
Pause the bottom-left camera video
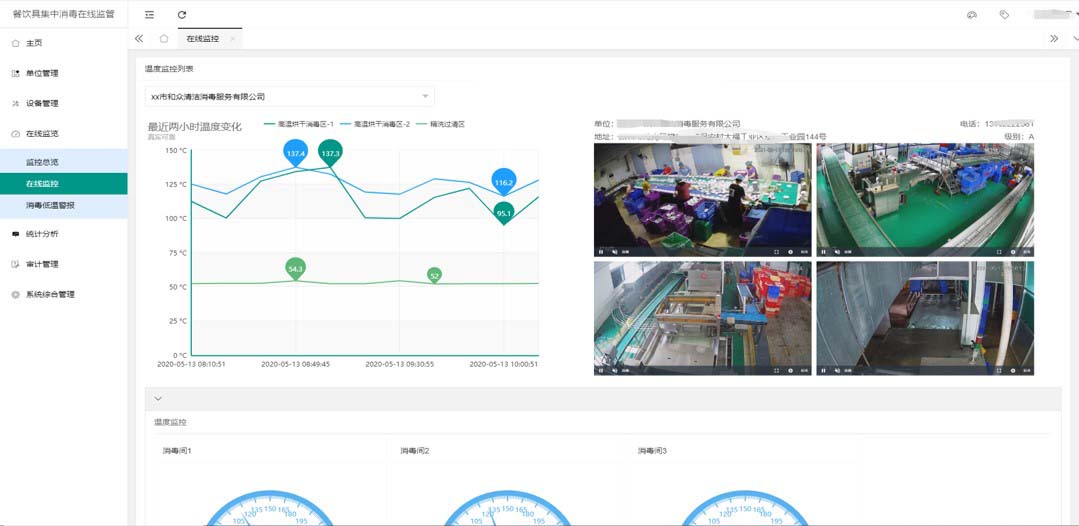[x=601, y=370]
